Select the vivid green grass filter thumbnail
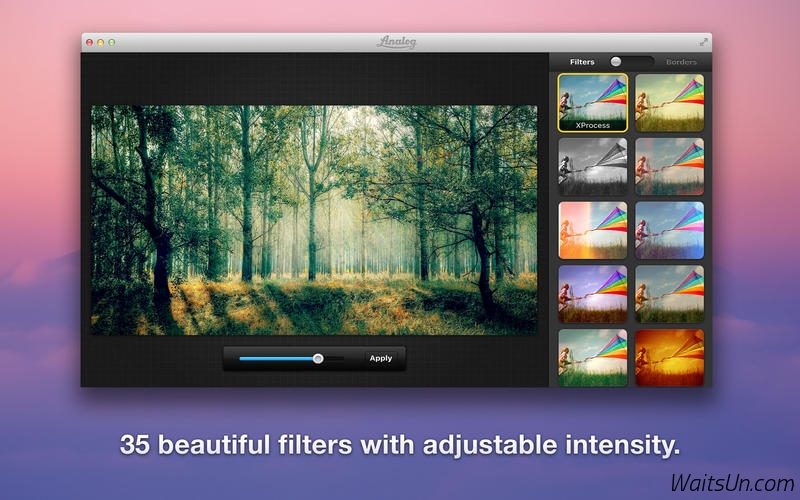 (x=592, y=358)
